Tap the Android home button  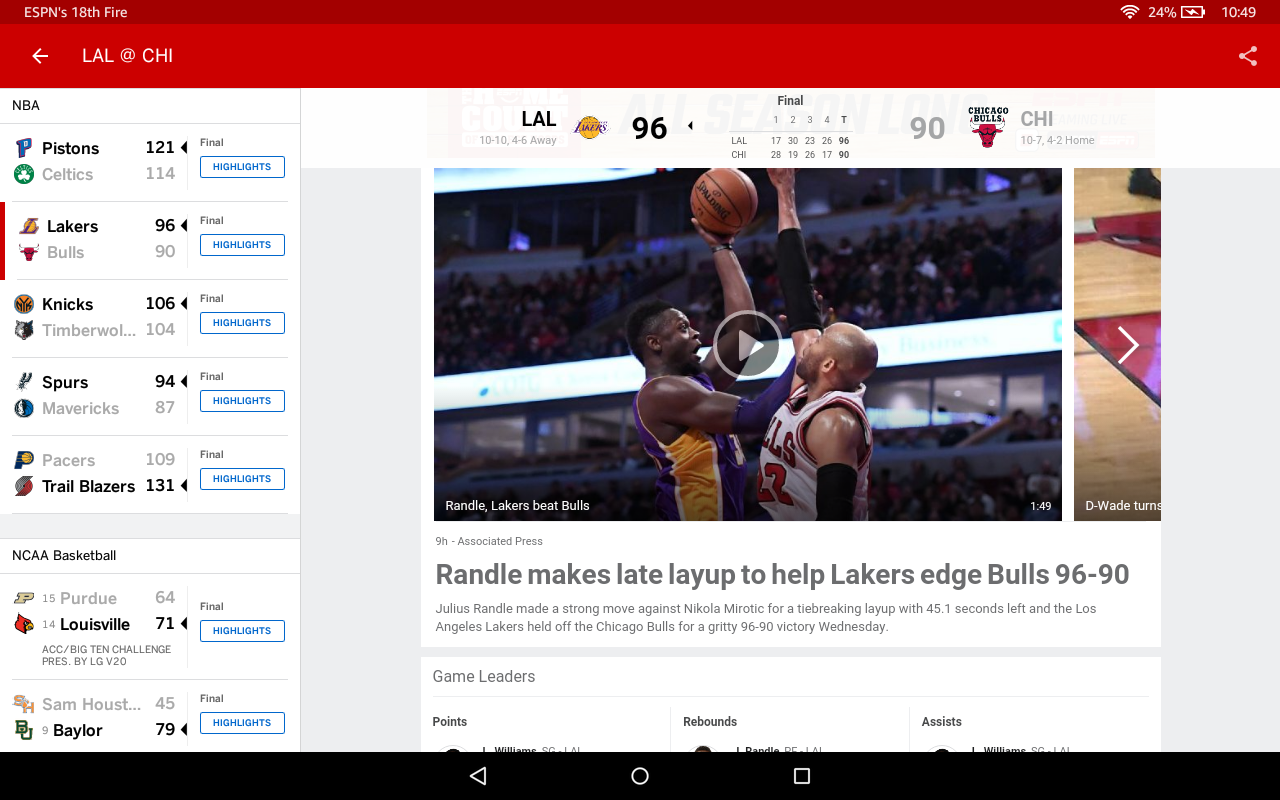(x=639, y=775)
